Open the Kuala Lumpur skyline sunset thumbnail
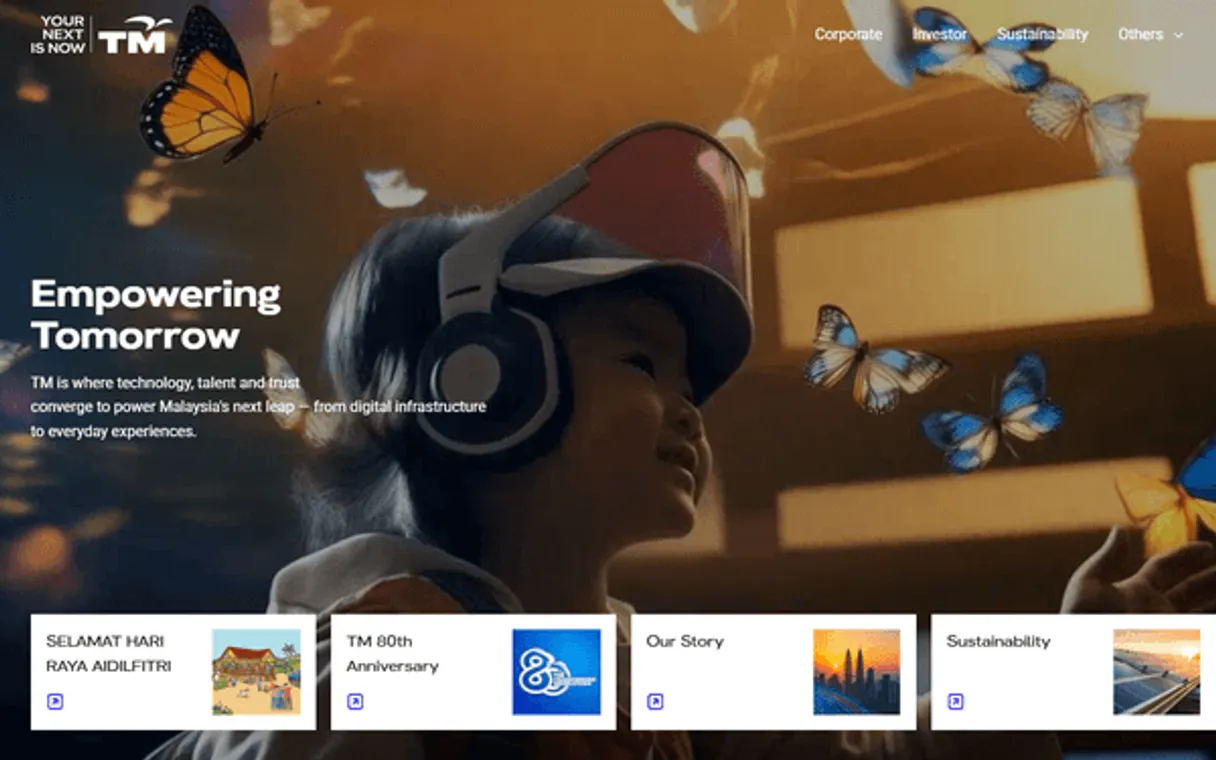This screenshot has width=1216, height=760. pos(856,671)
